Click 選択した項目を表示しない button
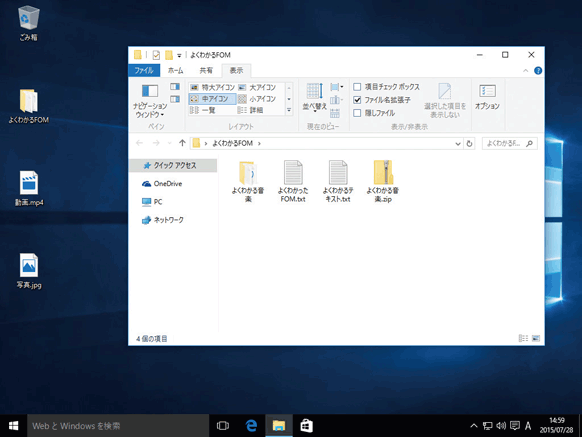This screenshot has height=437, width=582. tap(445, 101)
